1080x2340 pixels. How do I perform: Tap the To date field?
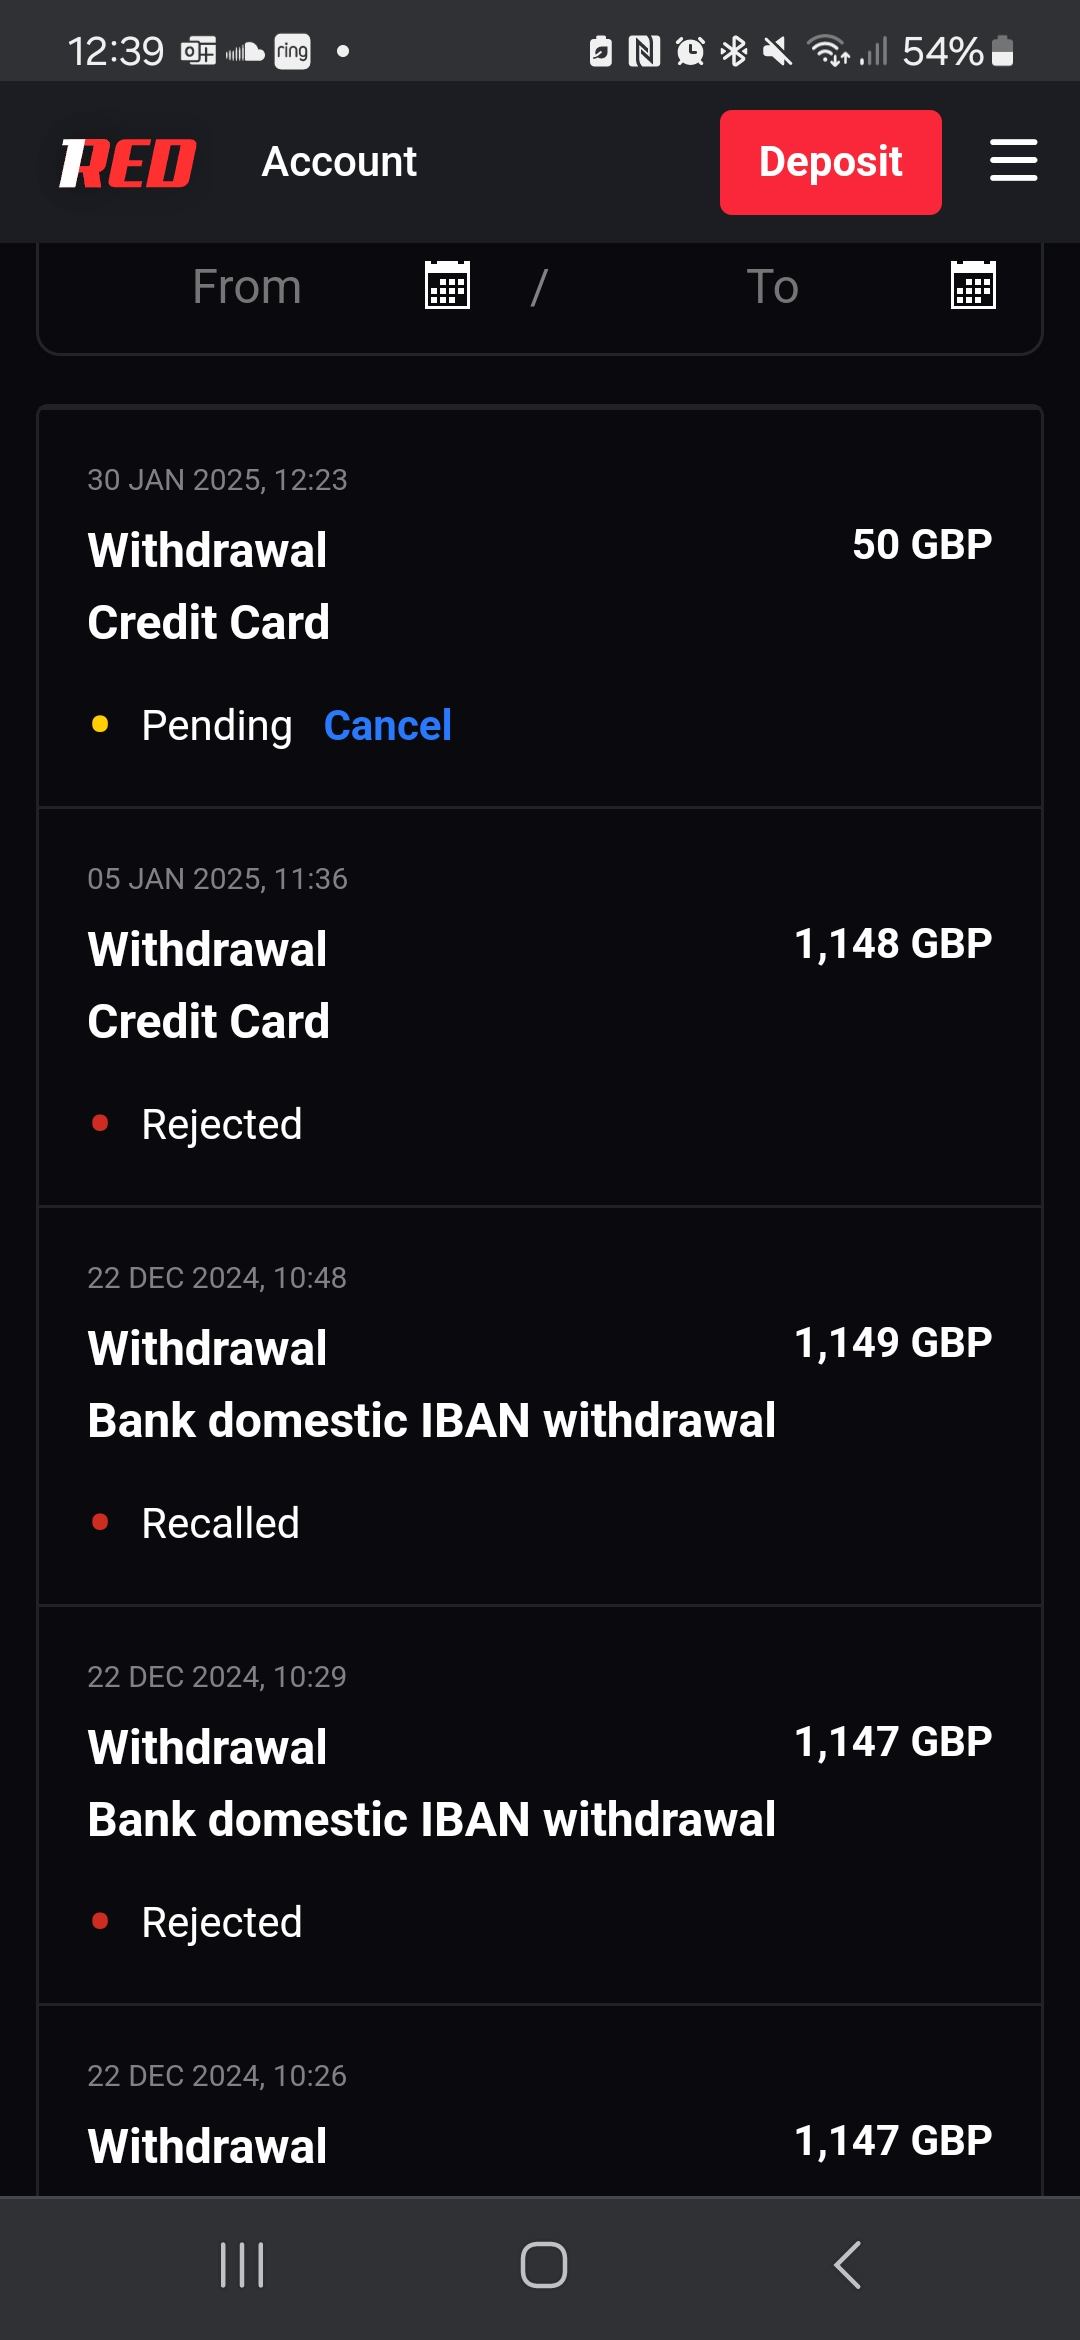(x=772, y=287)
